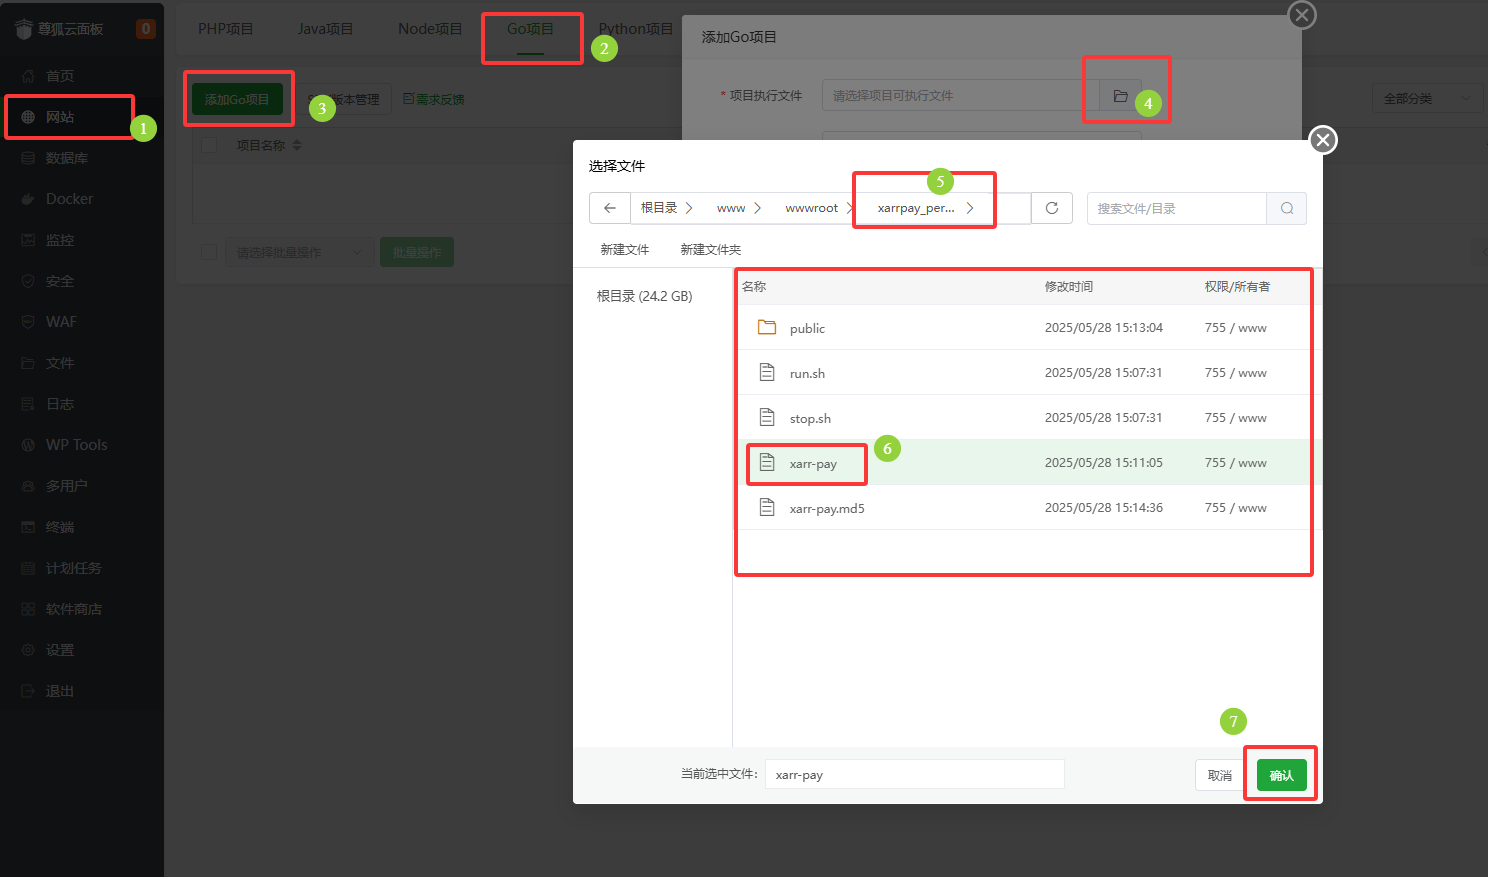Click the 项目执行文件 path input field

click(961, 96)
